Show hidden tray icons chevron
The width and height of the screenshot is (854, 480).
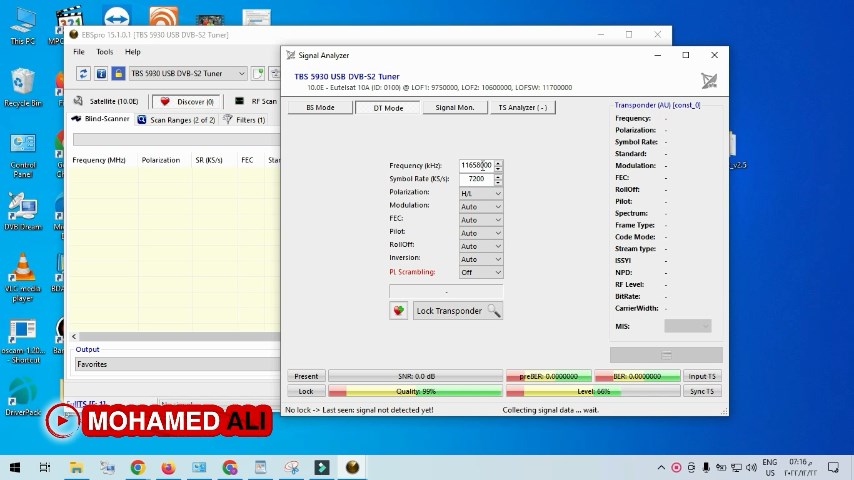(661, 467)
